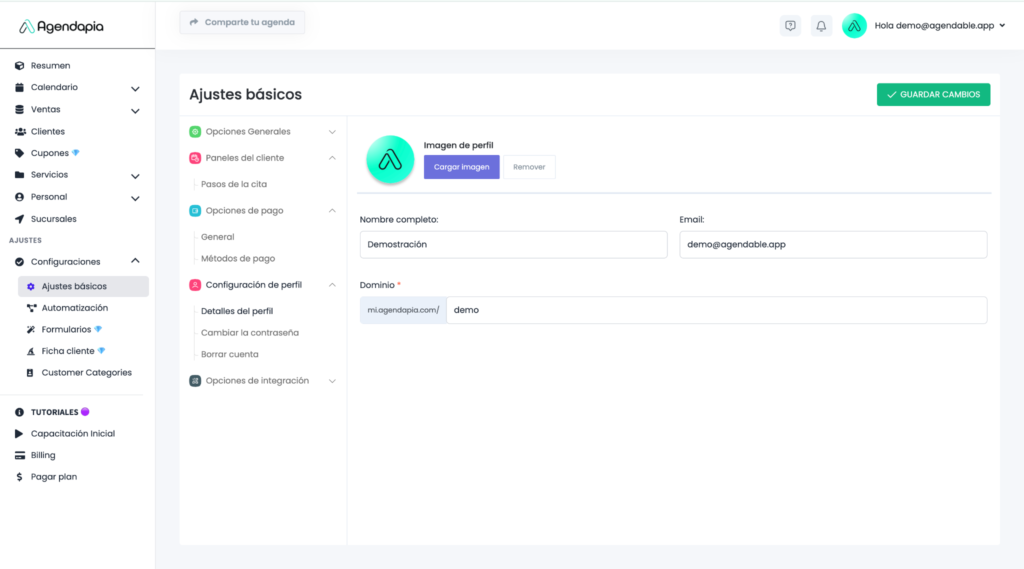Screen dimensions: 1024x569
Task: Click the teal Opciones de pago icon
Action: 195,211
